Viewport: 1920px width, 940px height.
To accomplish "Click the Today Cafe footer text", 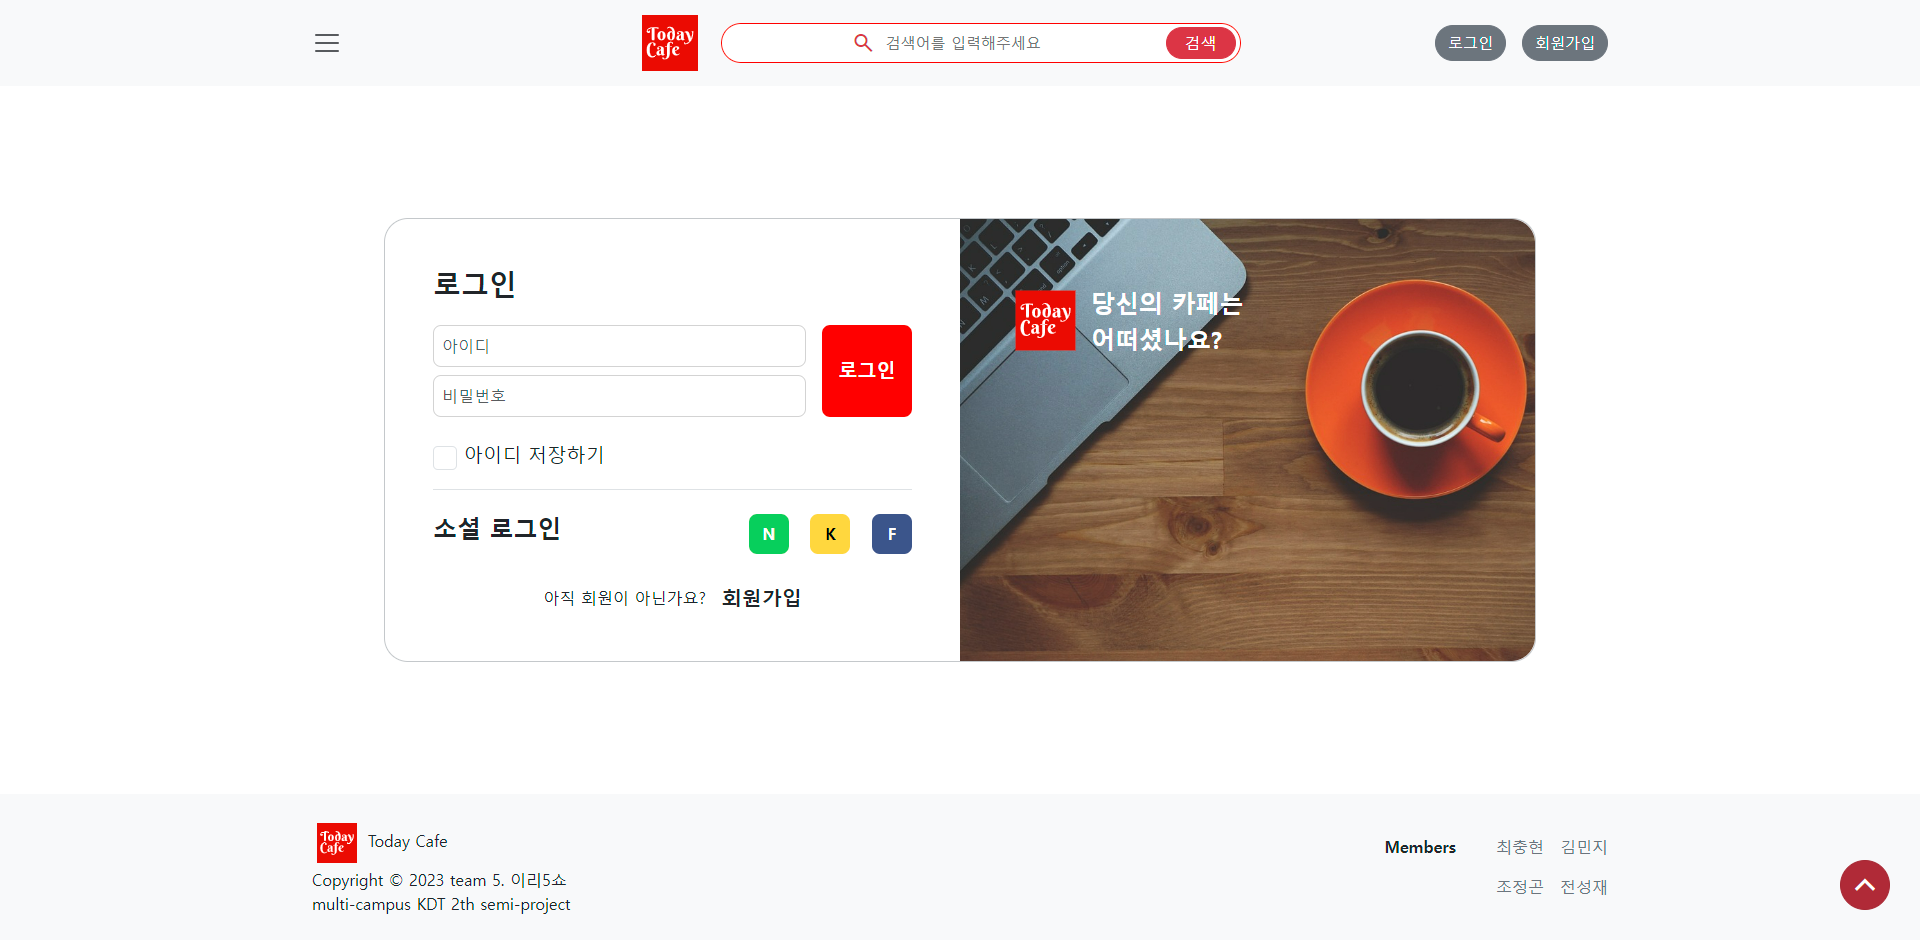I will tap(408, 842).
